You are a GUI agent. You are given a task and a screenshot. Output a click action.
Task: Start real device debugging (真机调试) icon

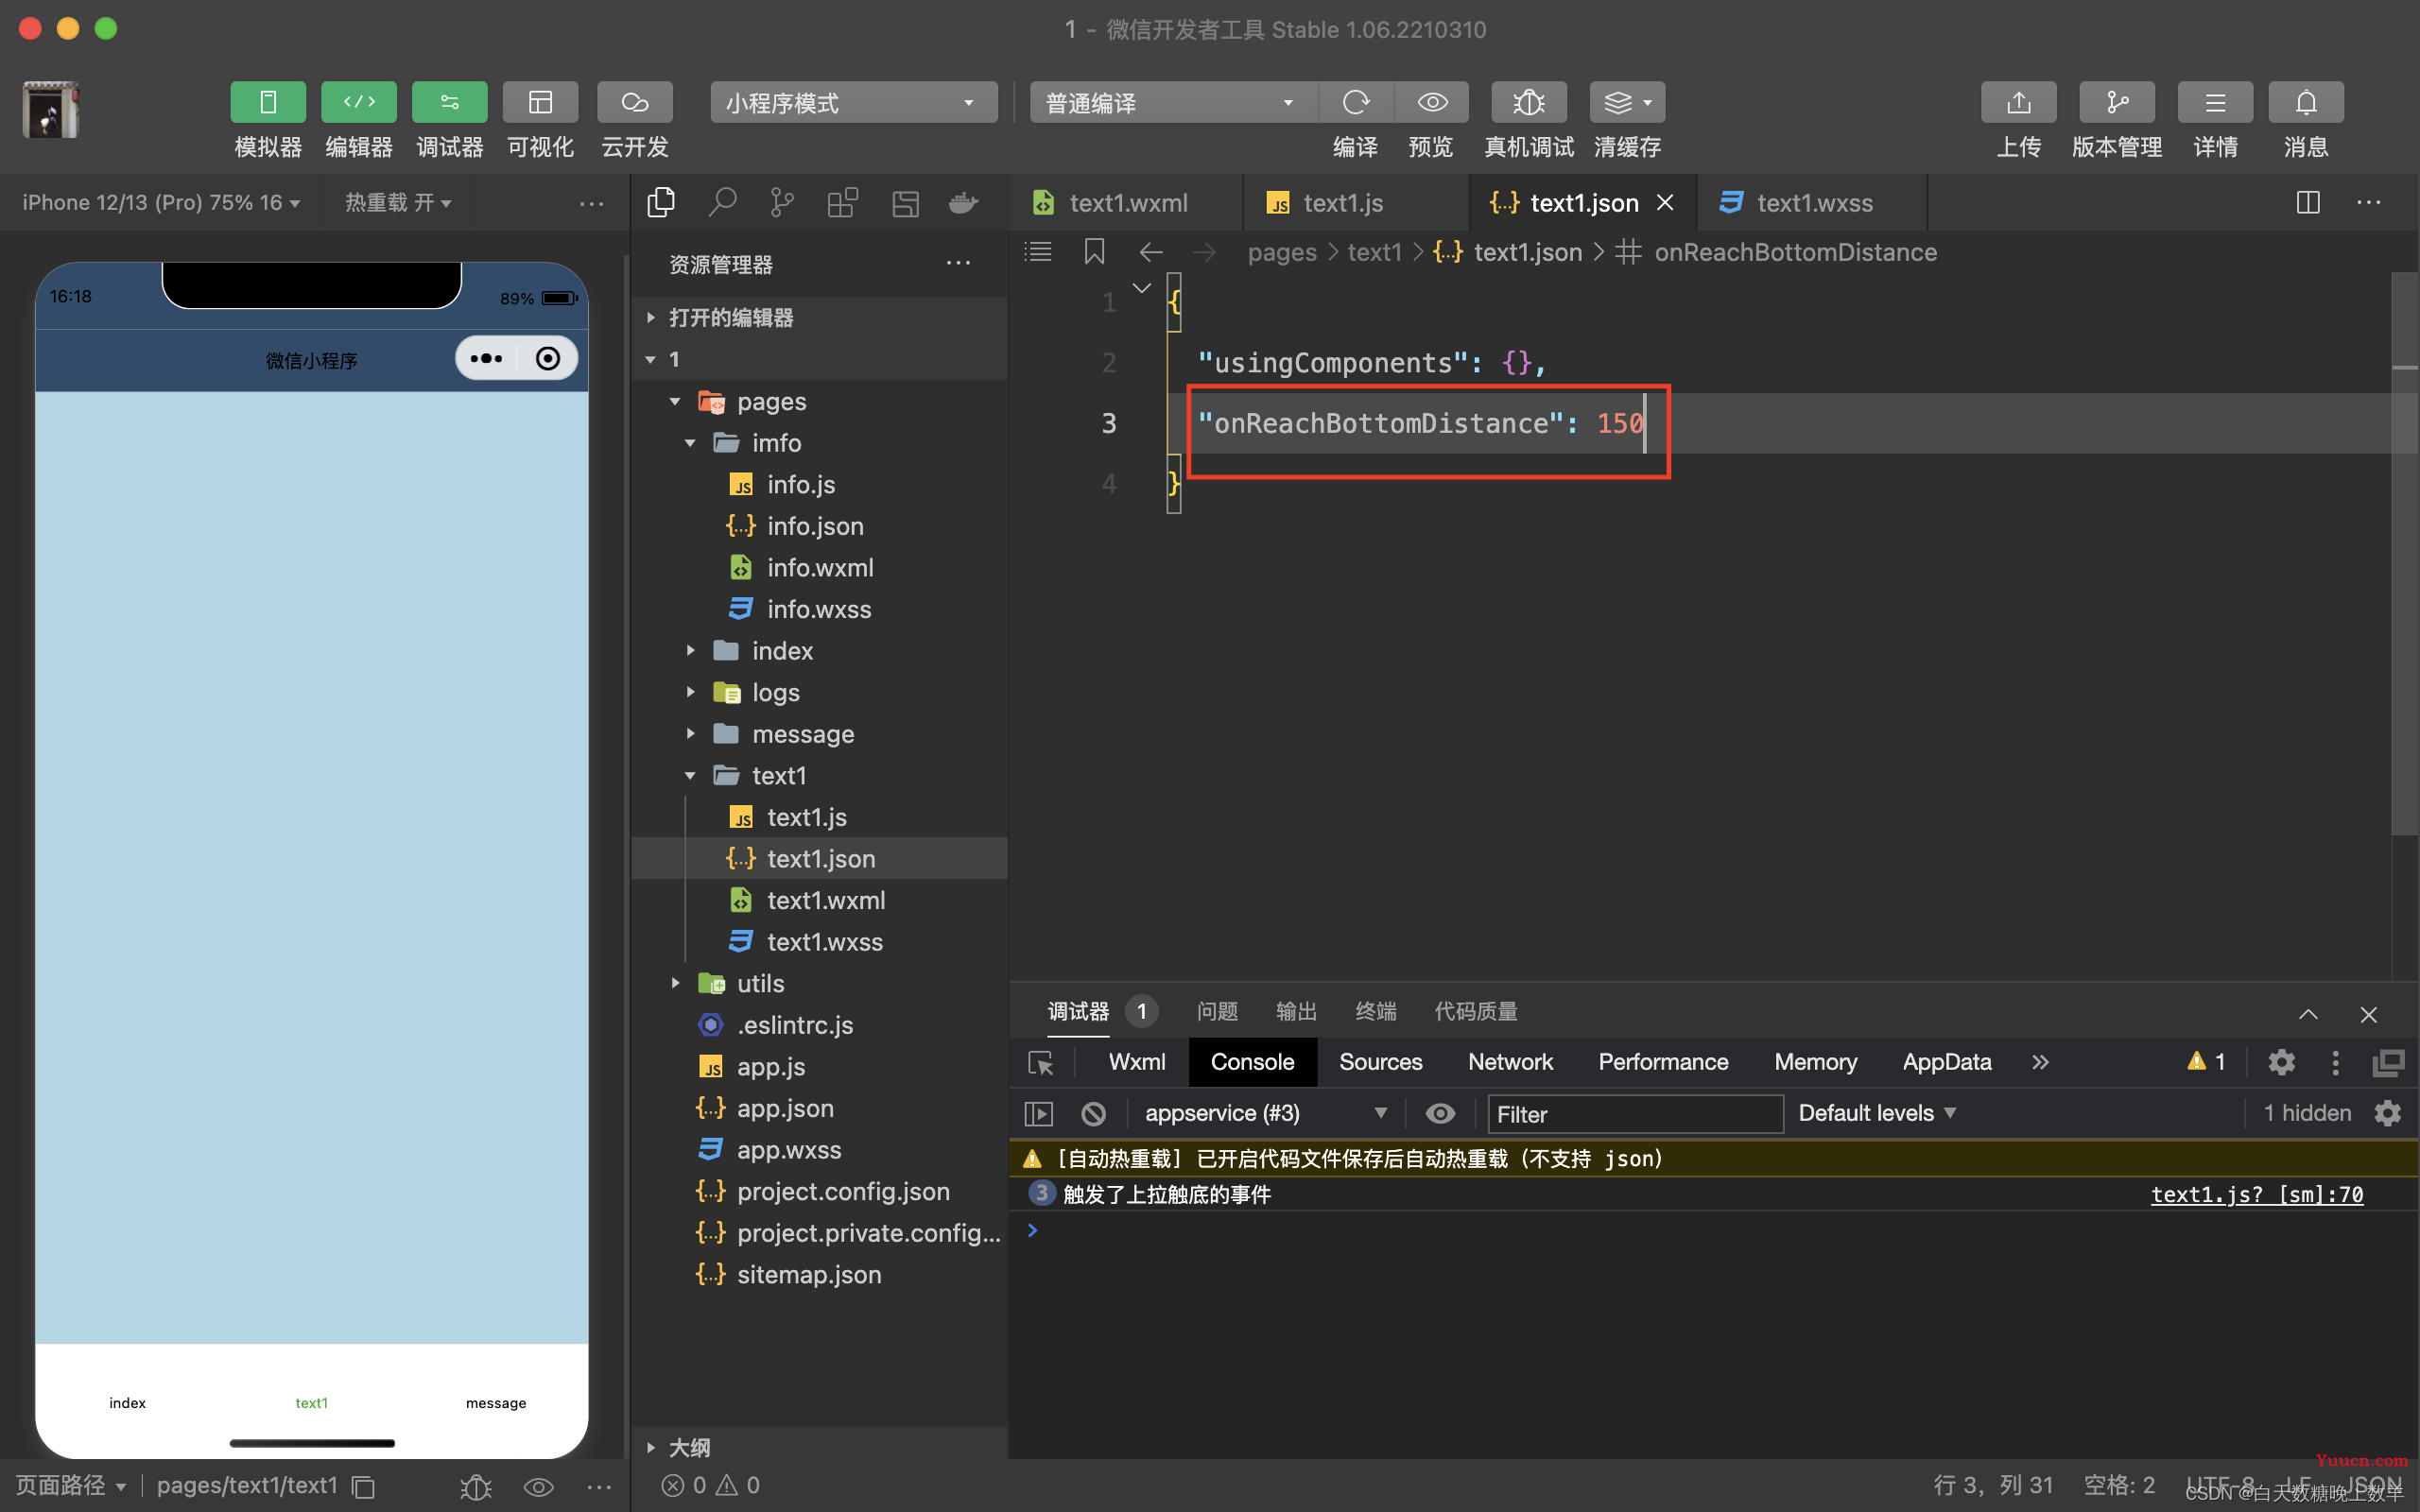(1529, 102)
